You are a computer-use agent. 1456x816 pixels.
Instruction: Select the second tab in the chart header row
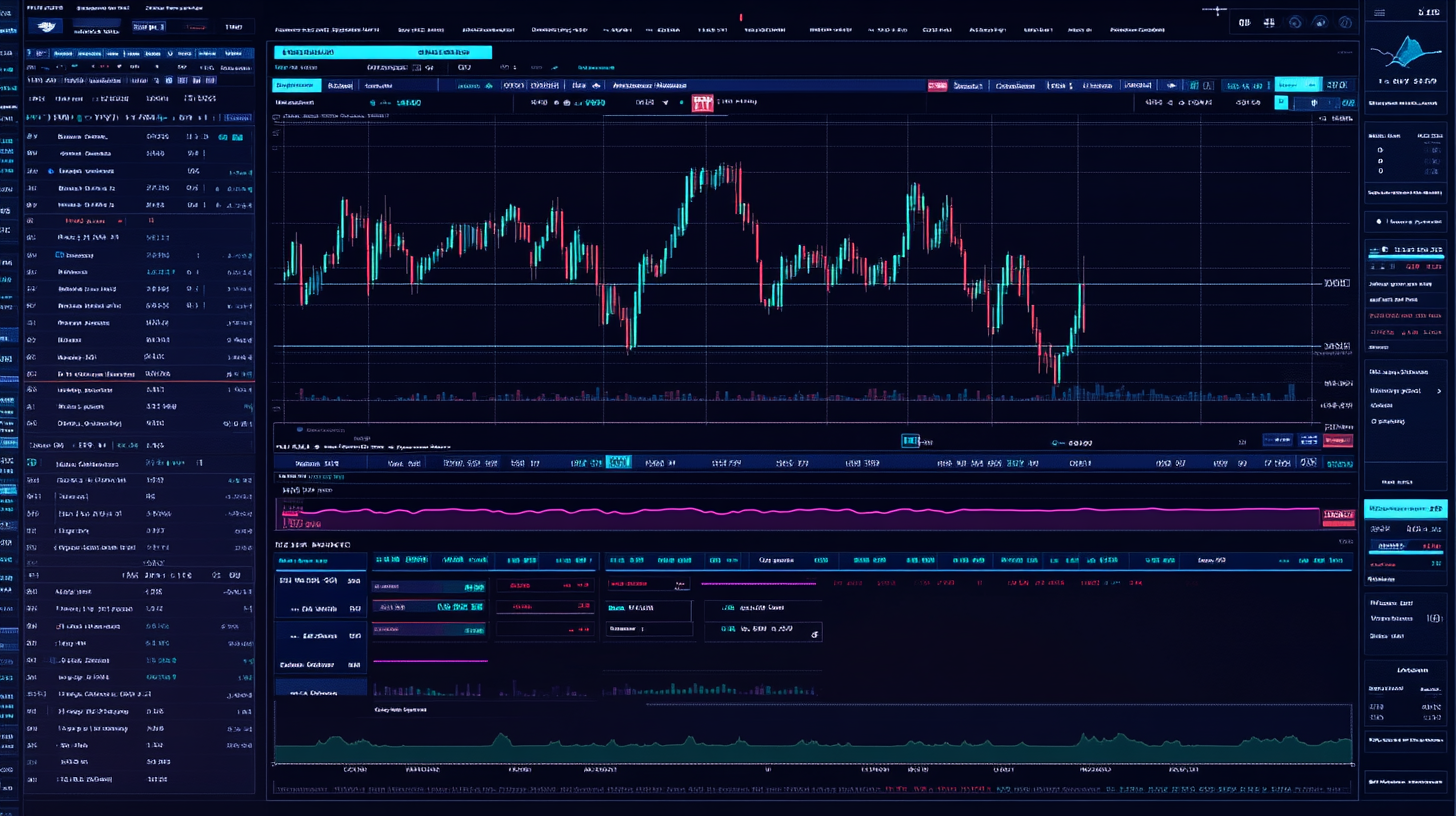point(340,85)
